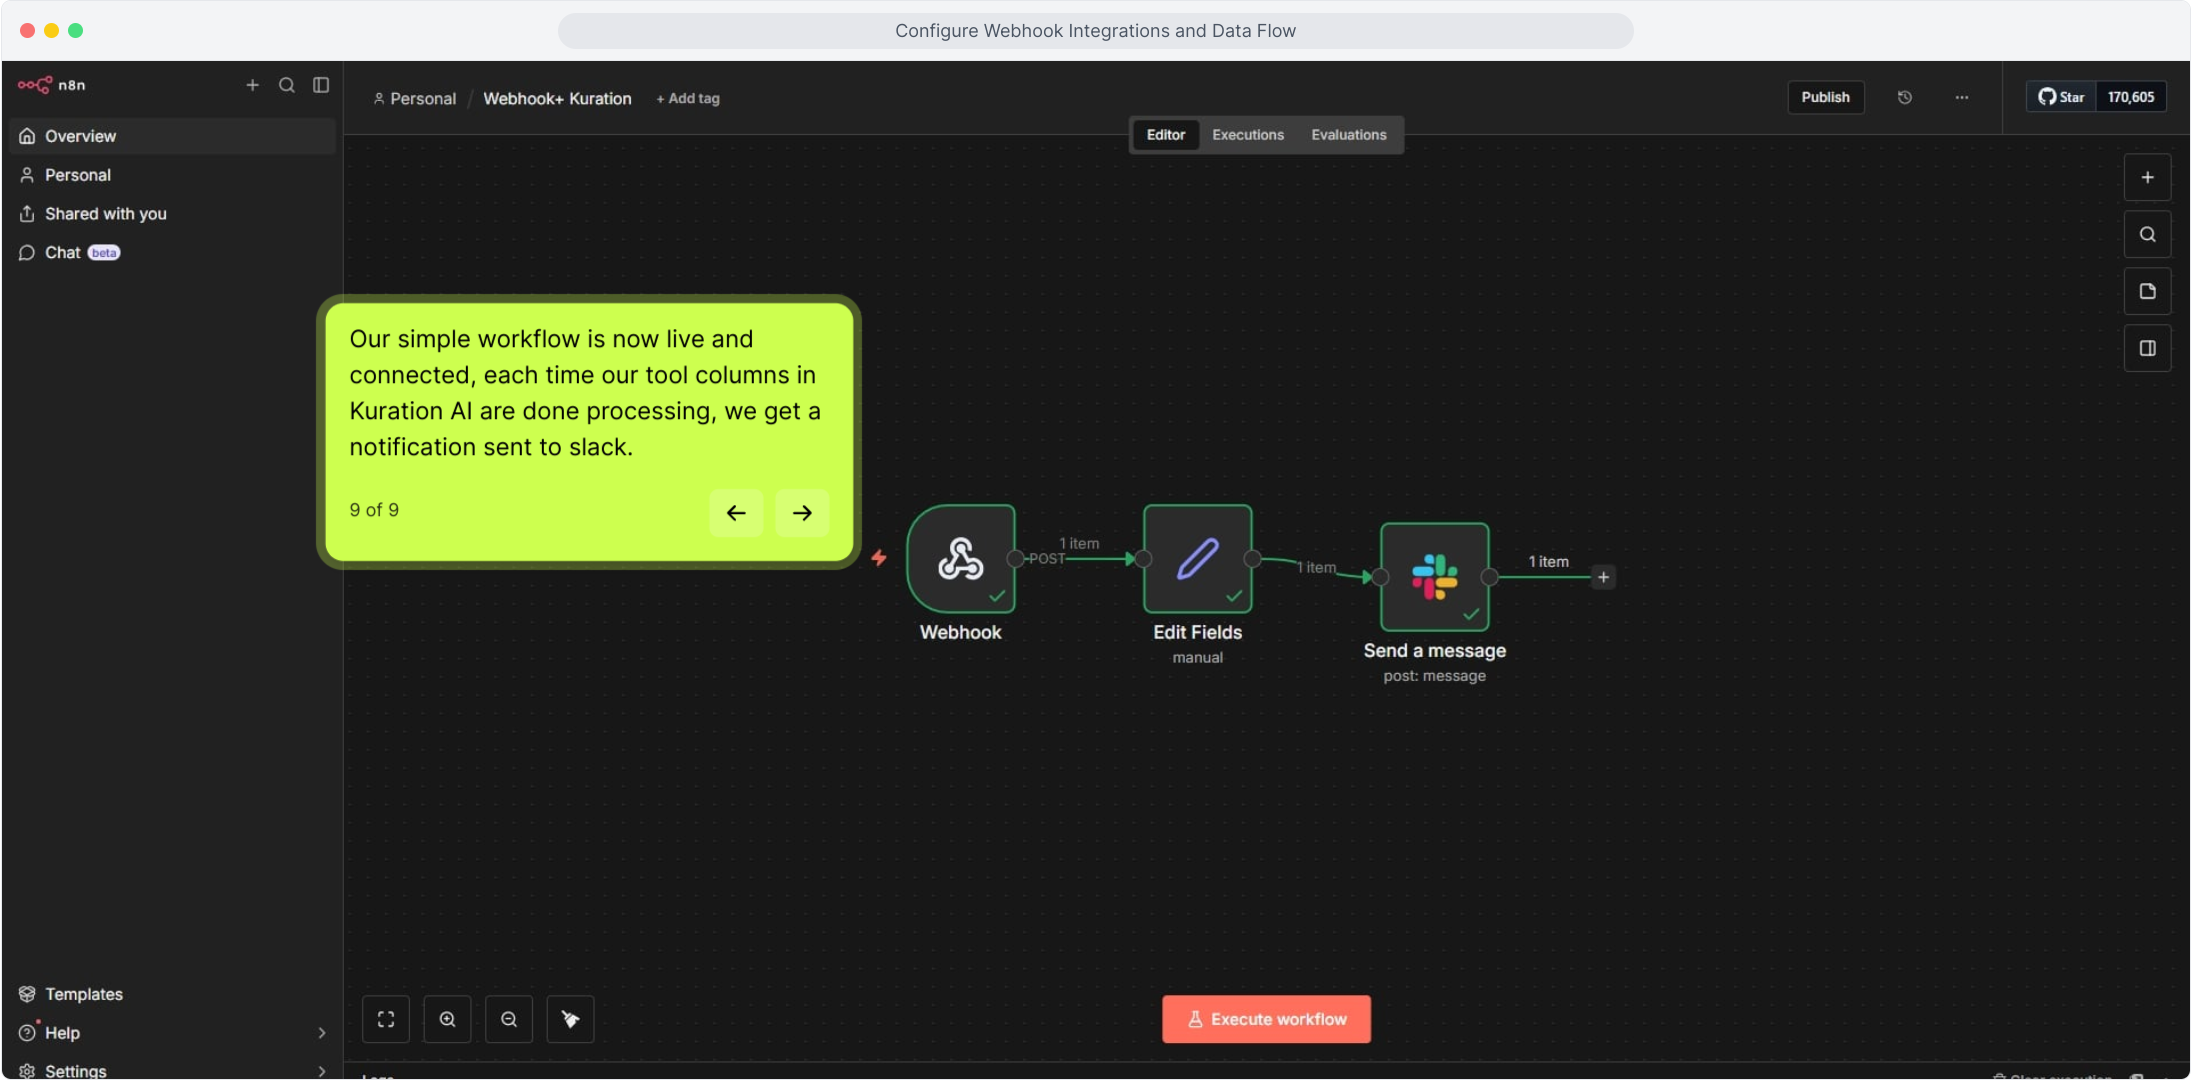This screenshot has width=2192, height=1080.
Task: Open Personal in the left sidebar
Action: coord(172,175)
